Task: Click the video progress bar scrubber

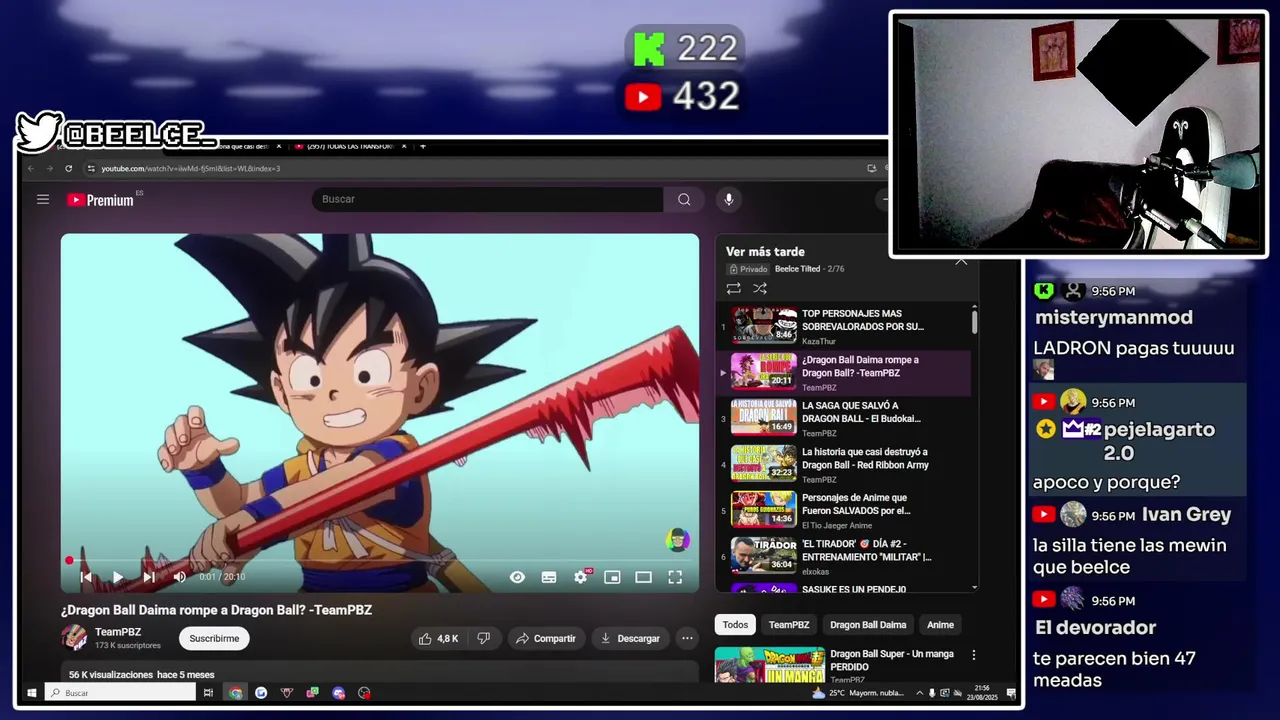Action: 69,561
